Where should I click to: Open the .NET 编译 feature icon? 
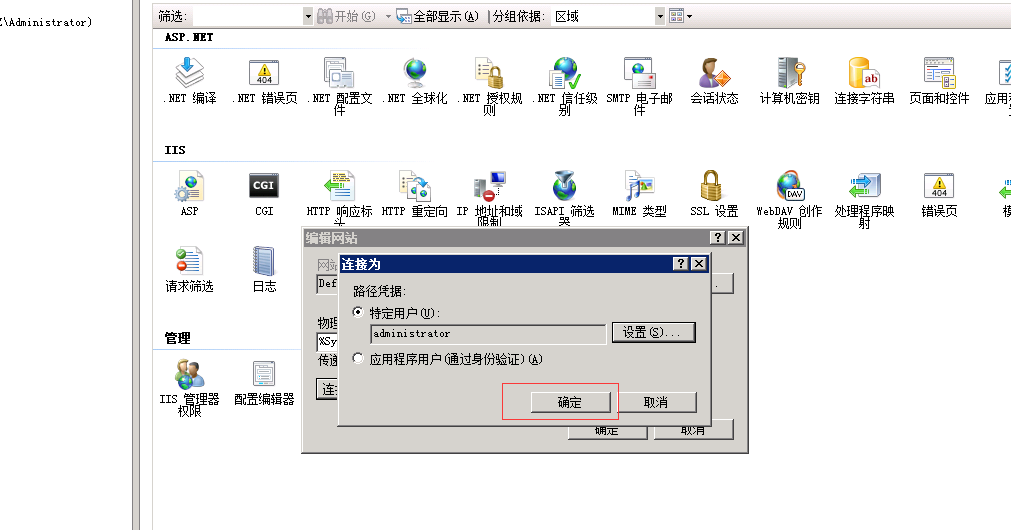click(x=190, y=72)
